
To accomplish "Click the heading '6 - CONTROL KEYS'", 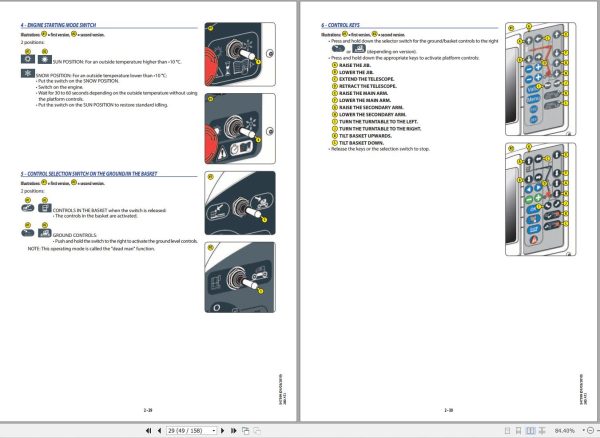I will (x=340, y=25).
